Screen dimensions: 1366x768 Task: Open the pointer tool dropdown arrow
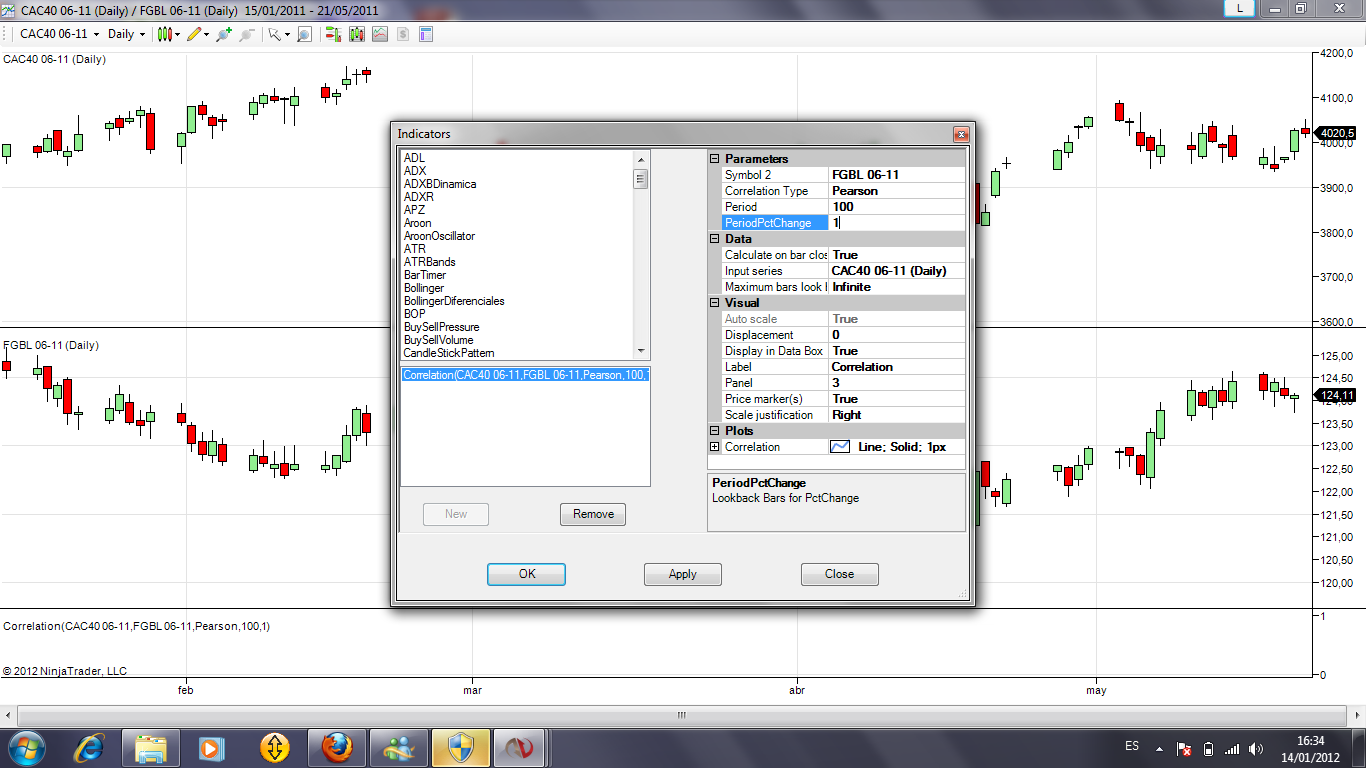[287, 34]
